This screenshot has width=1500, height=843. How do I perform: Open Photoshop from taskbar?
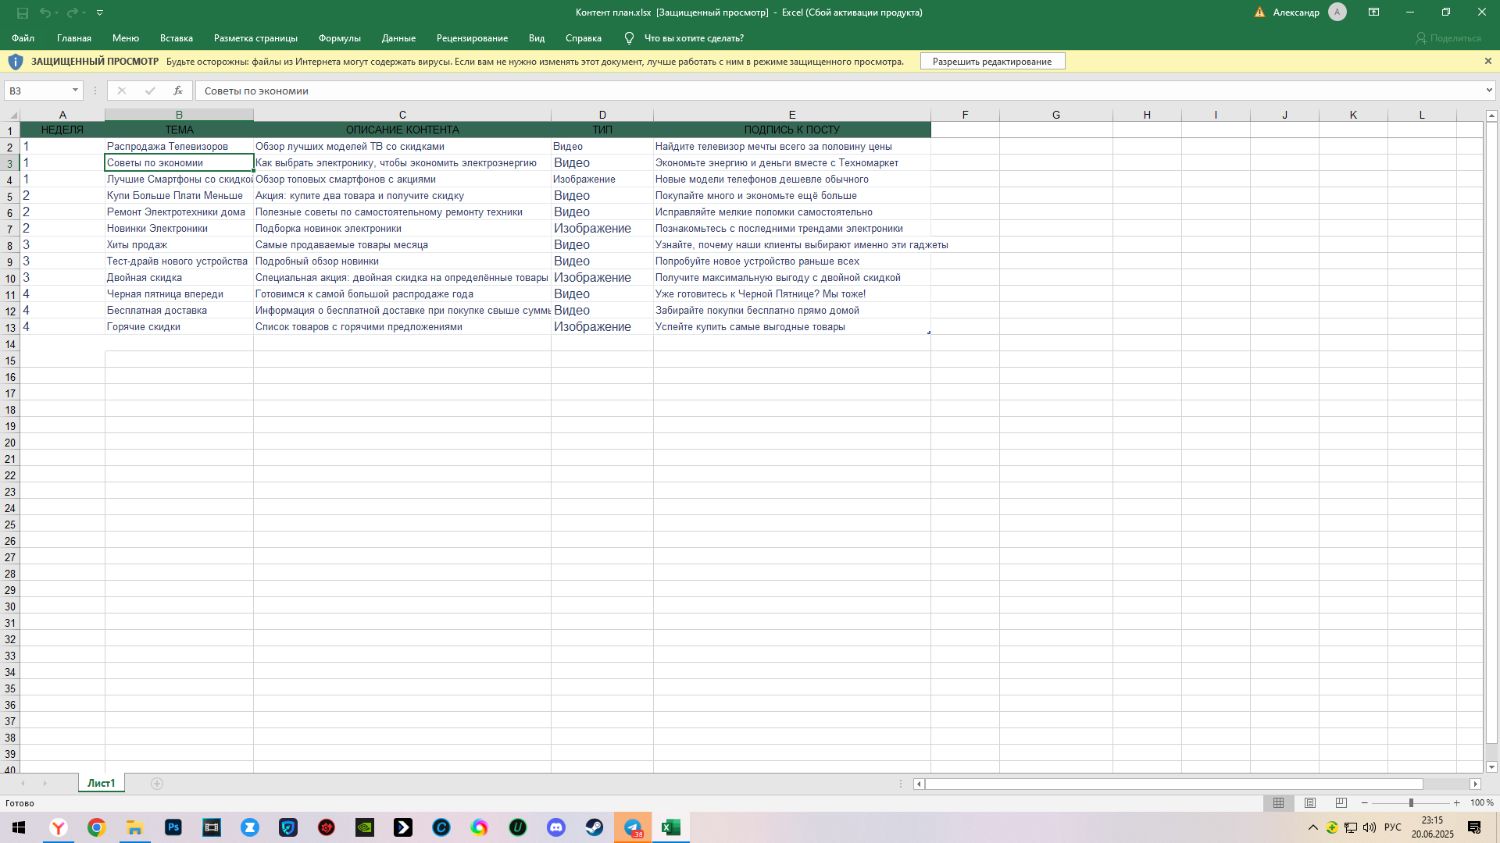173,827
